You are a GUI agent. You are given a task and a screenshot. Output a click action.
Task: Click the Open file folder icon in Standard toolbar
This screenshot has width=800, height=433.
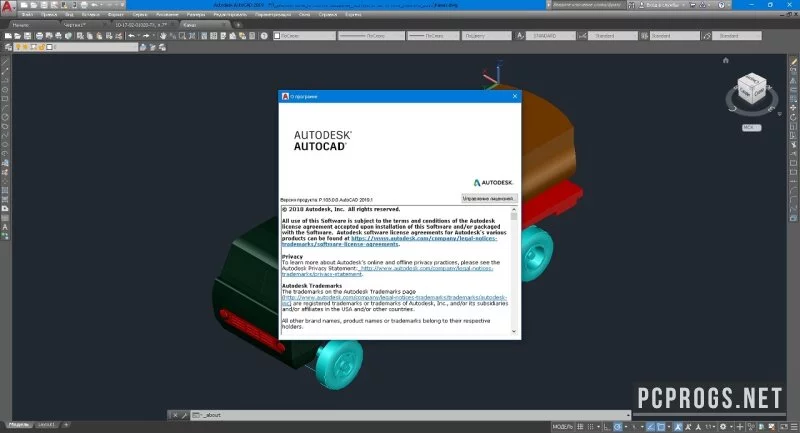click(x=18, y=36)
